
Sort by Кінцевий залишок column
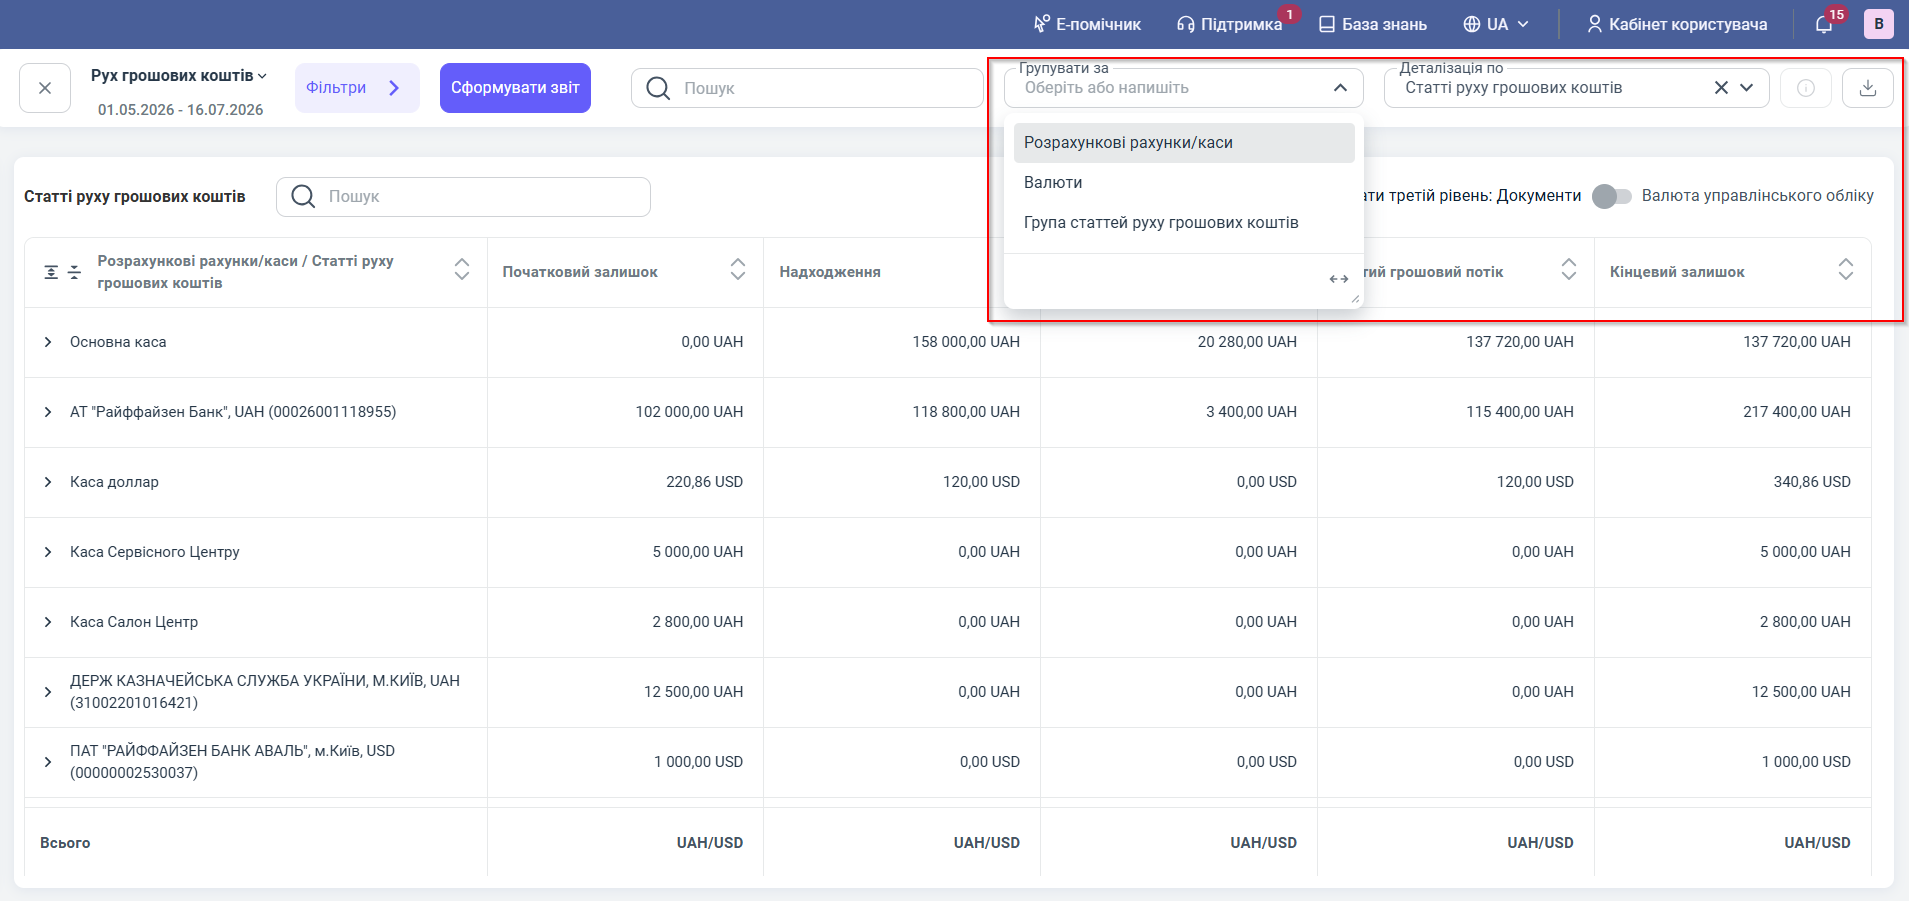(x=1846, y=269)
